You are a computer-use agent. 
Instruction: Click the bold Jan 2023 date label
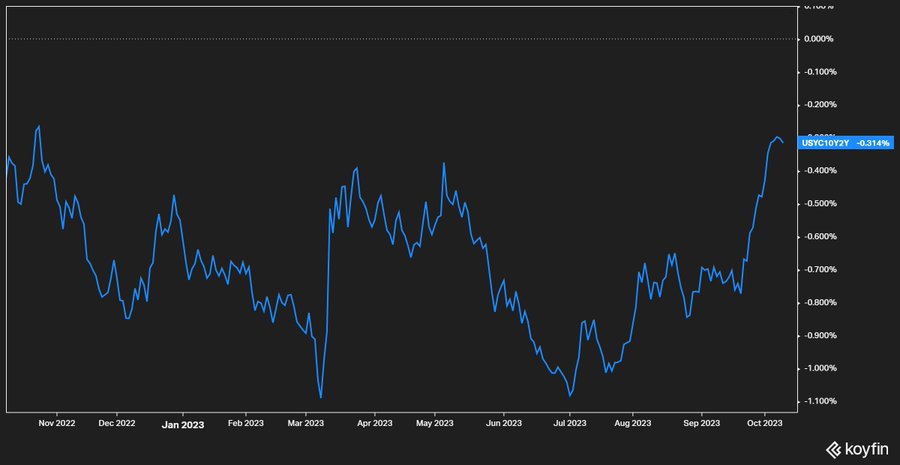[183, 425]
